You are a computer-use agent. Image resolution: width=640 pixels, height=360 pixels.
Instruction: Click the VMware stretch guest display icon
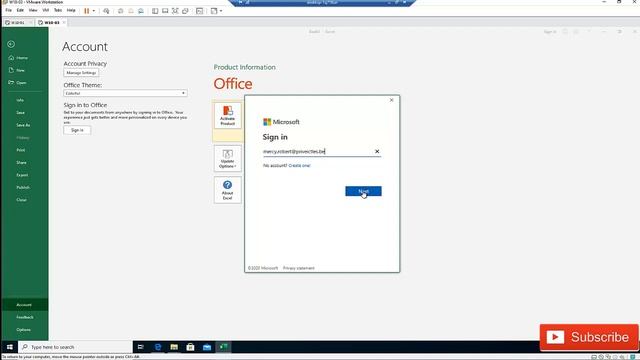pos(214,11)
